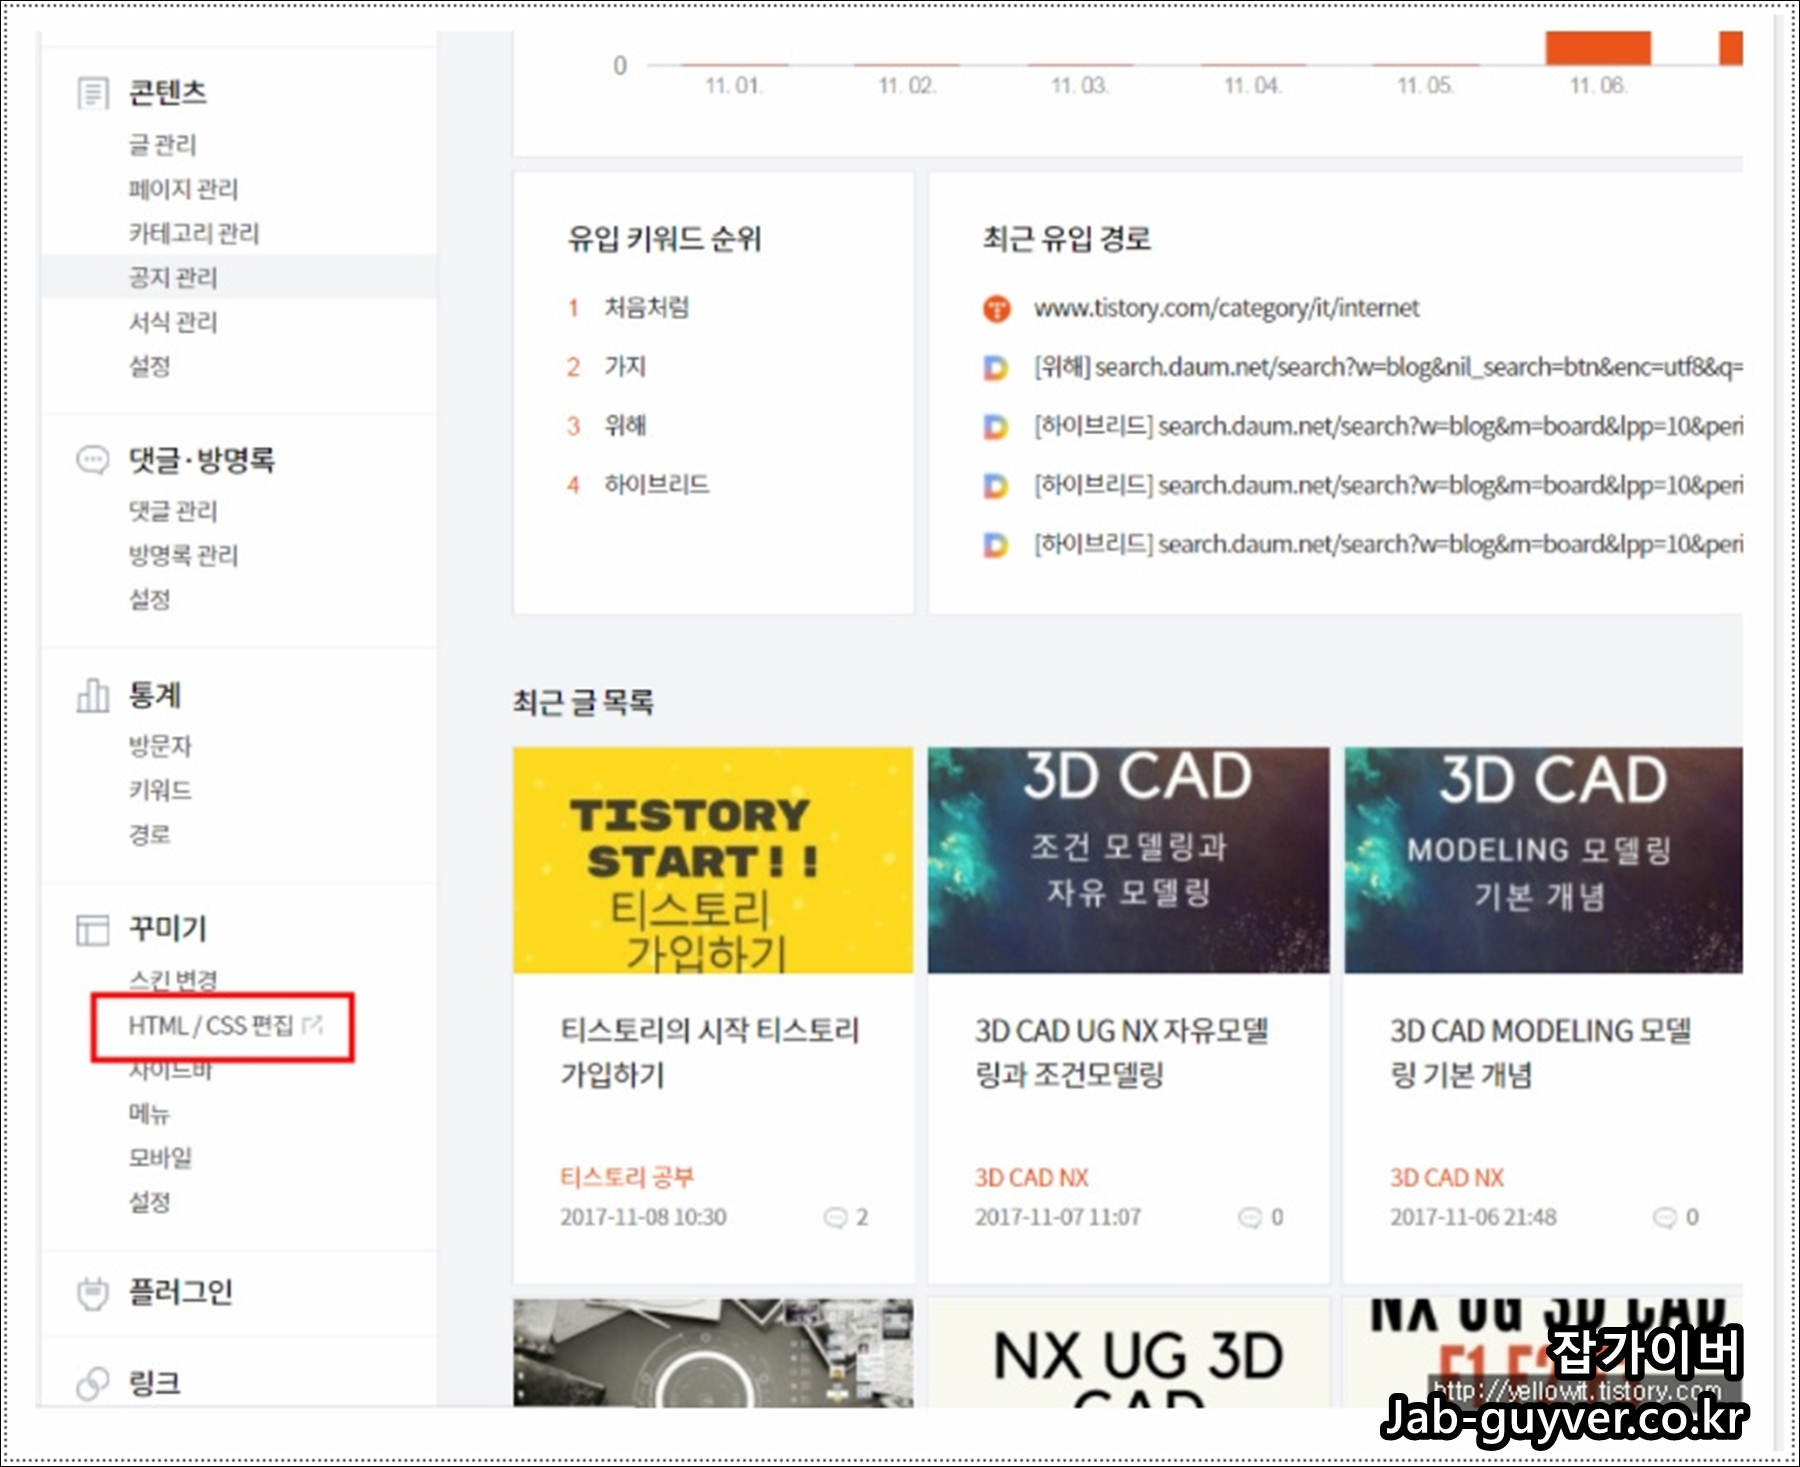The image size is (1800, 1467).
Task: Click the 플러그인 section heading
Action: (181, 1292)
